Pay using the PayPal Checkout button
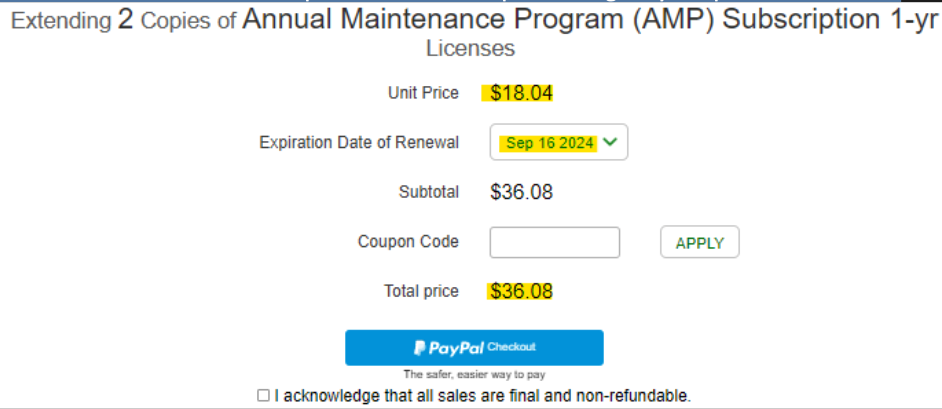 [x=474, y=348]
